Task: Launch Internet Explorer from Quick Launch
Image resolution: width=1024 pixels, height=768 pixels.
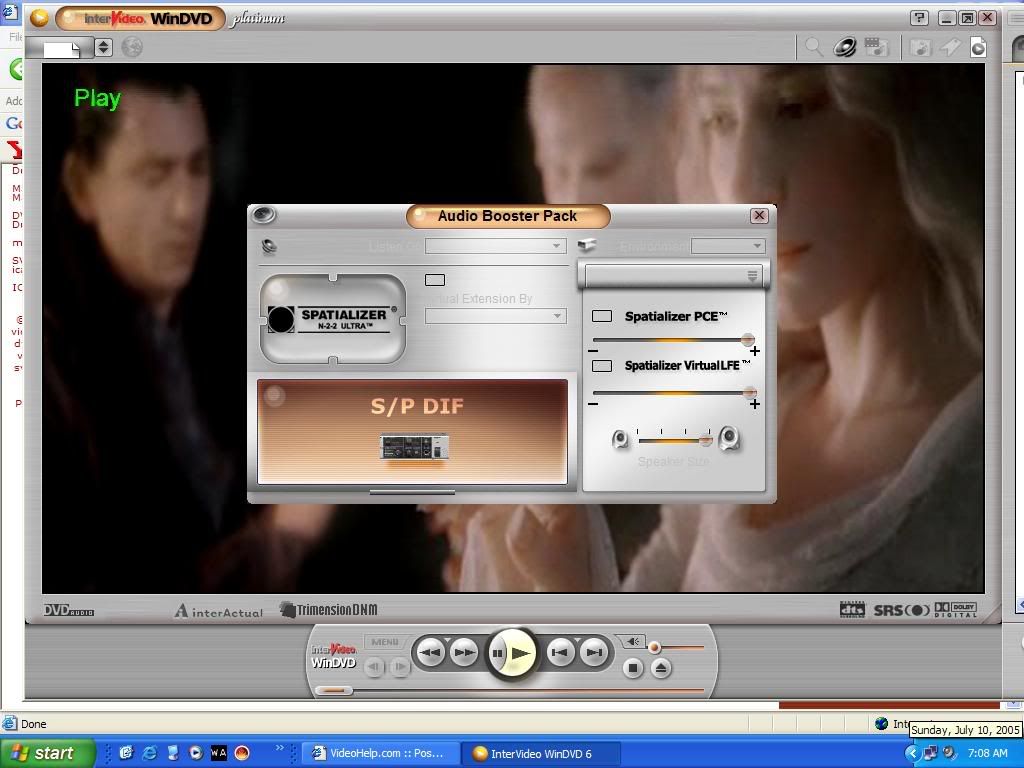Action: point(150,753)
